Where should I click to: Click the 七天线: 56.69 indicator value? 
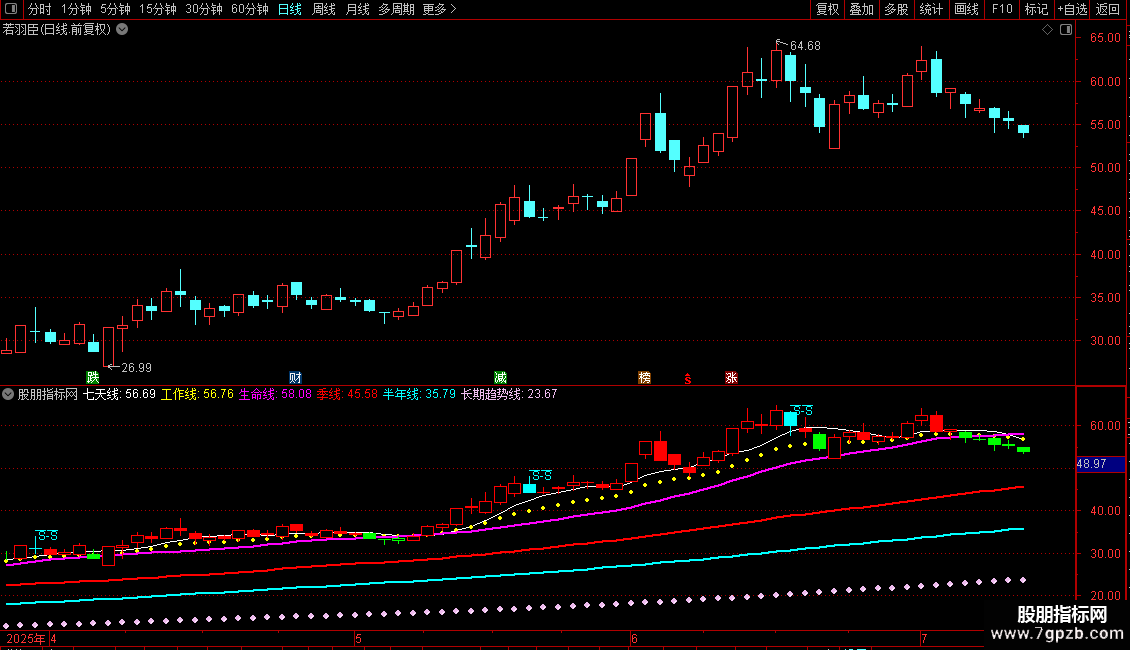coord(120,394)
